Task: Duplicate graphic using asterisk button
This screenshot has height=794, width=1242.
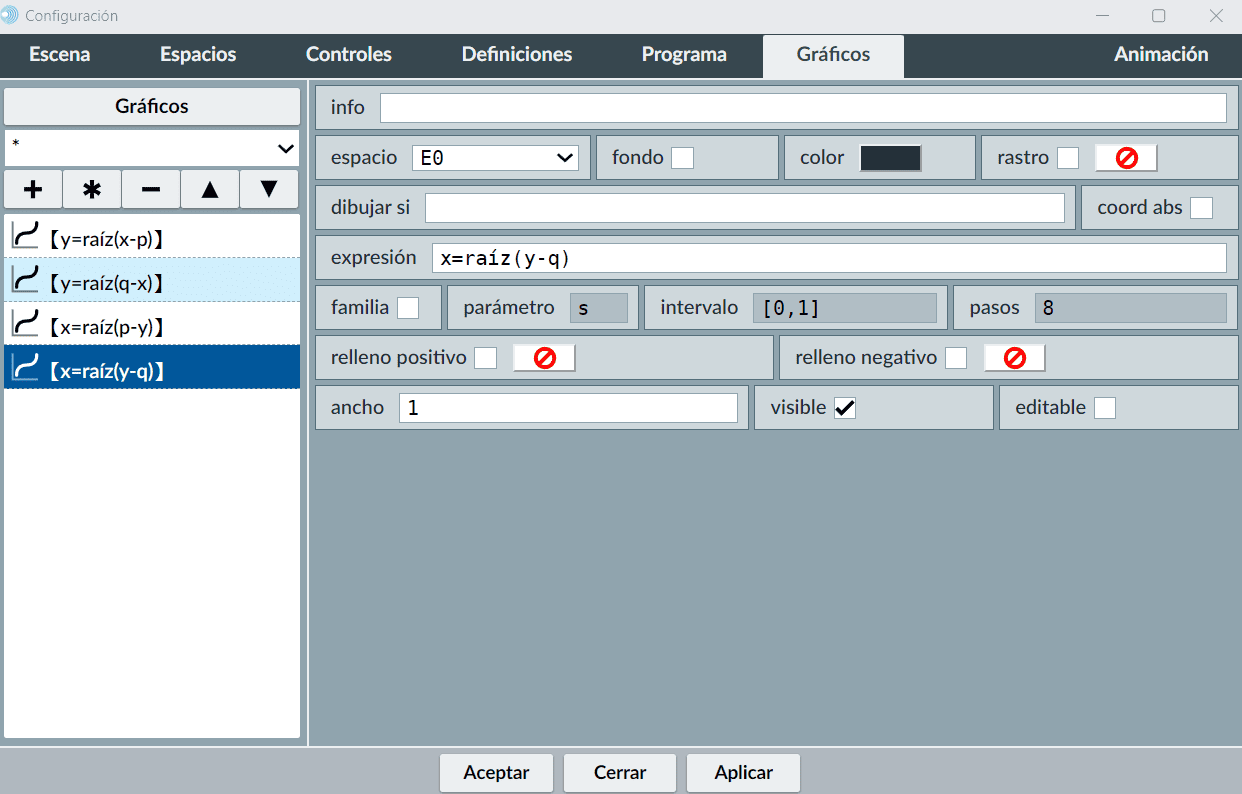Action: tap(92, 189)
